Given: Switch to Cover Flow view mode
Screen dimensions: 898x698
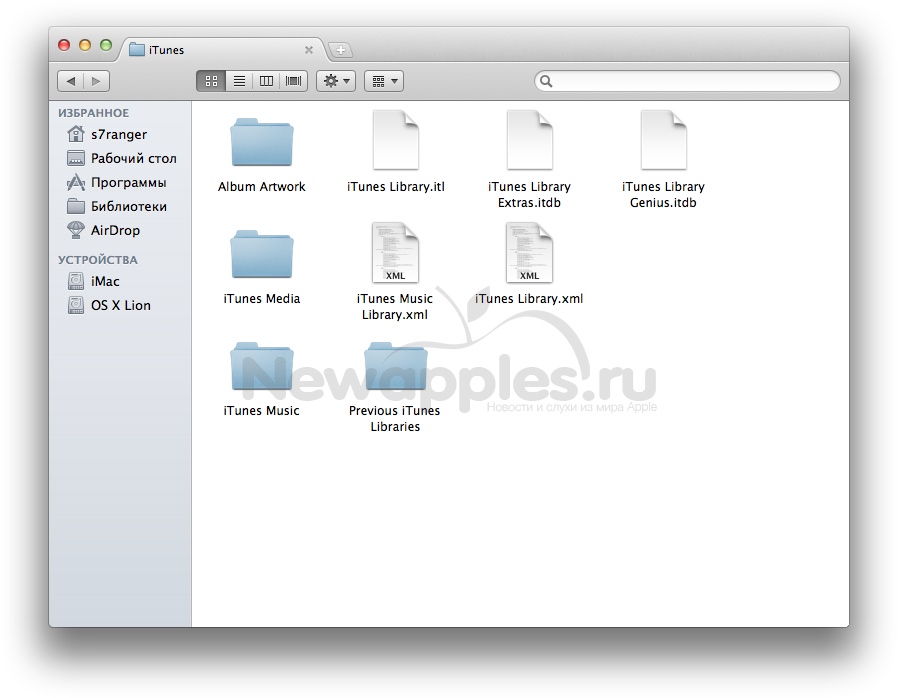Looking at the screenshot, I should tap(294, 81).
